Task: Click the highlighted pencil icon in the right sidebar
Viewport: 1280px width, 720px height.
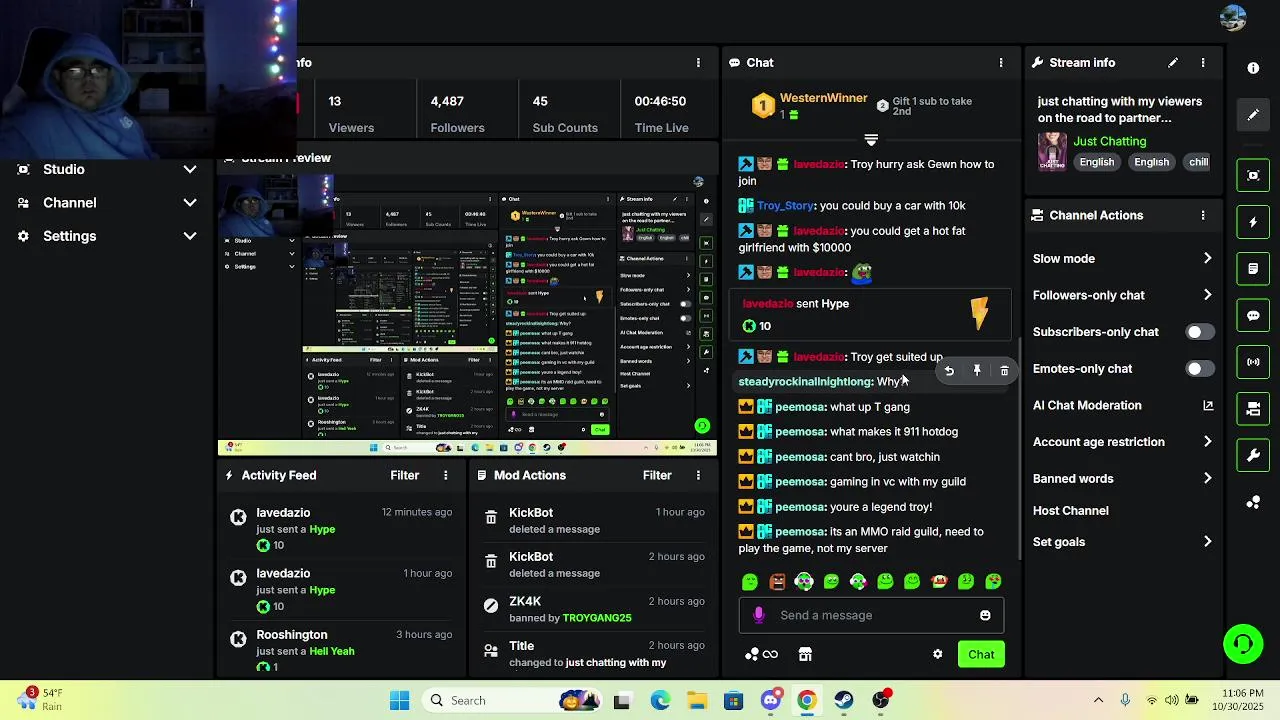Action: [1253, 115]
